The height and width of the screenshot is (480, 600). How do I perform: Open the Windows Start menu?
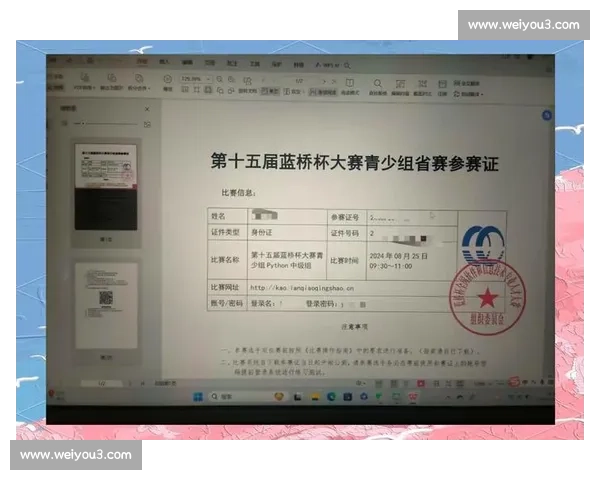[198, 397]
